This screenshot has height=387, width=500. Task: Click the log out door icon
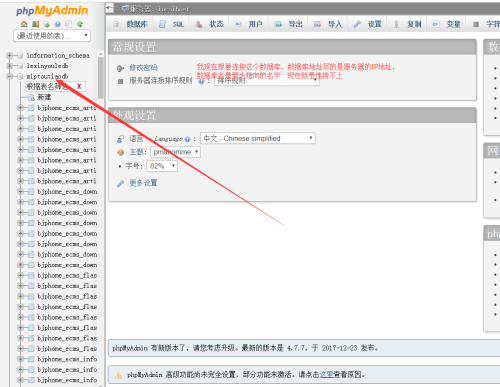[x=35, y=24]
